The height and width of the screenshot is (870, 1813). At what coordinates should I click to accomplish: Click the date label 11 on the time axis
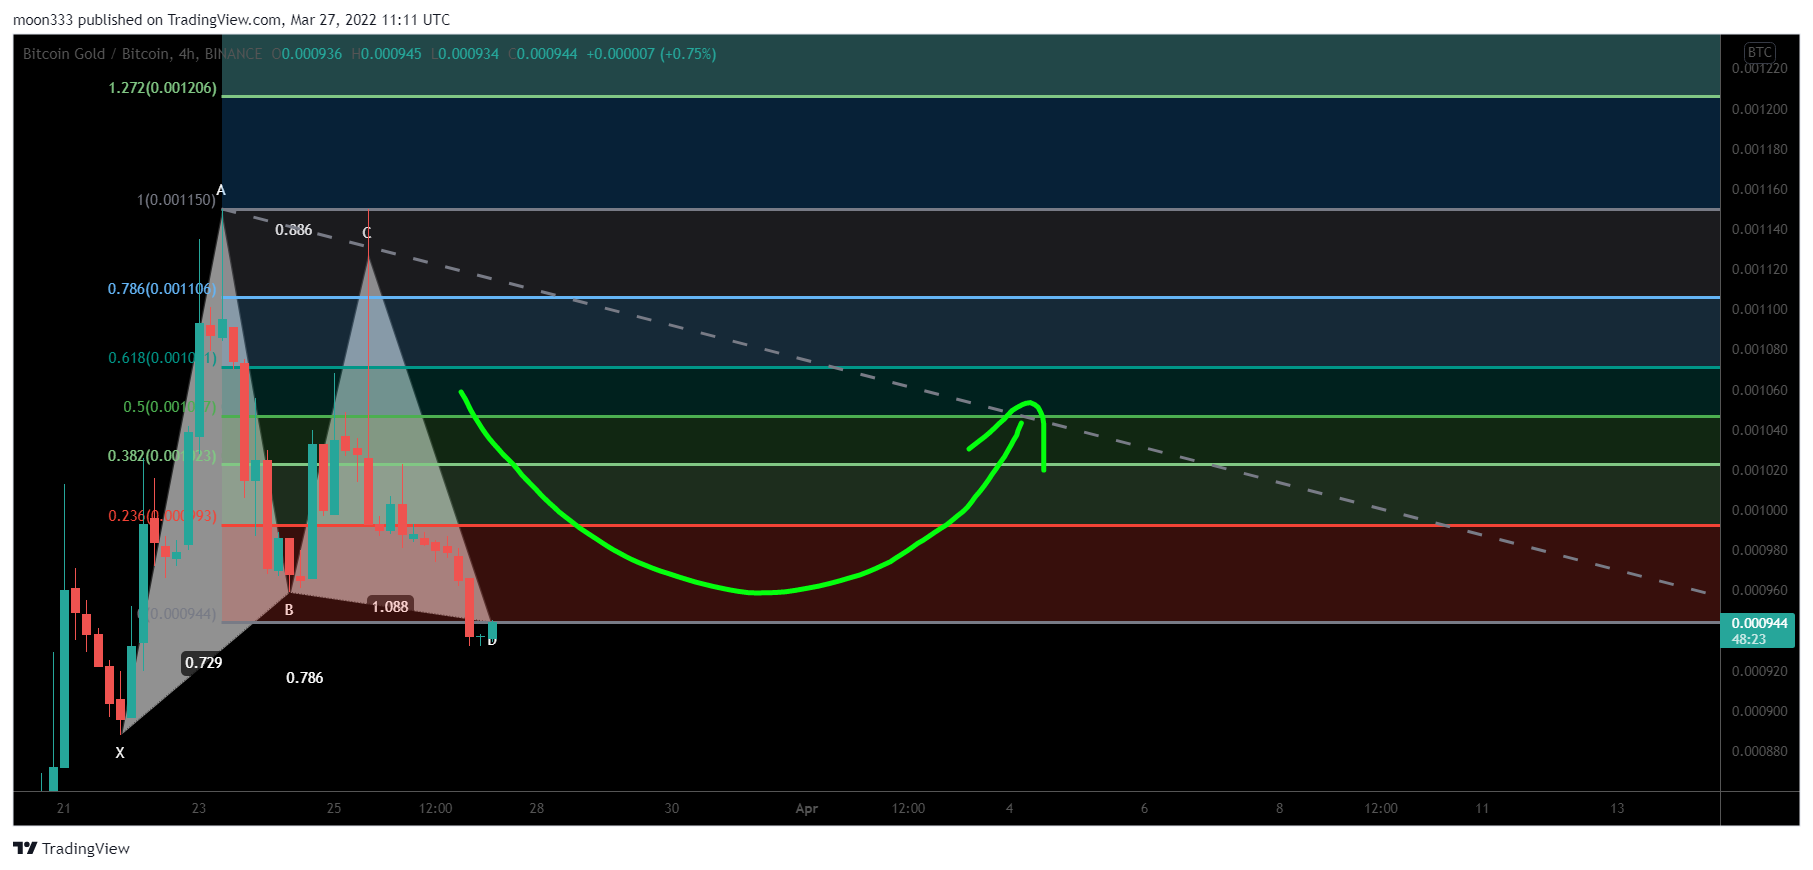click(x=1482, y=808)
